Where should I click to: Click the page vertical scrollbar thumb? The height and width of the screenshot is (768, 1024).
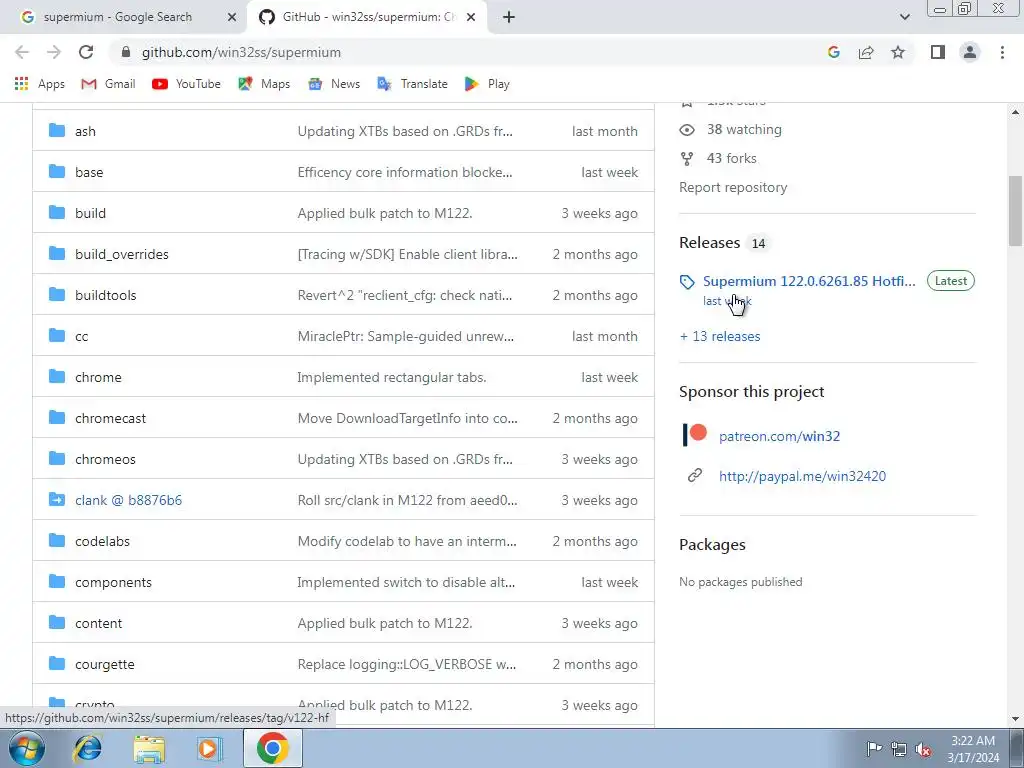(x=1016, y=210)
